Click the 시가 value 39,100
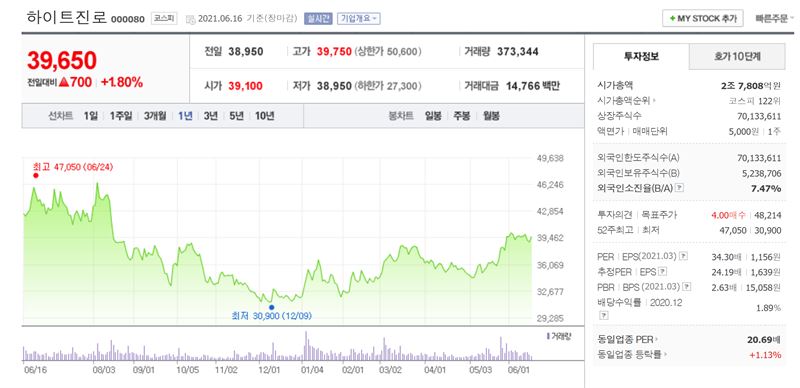The image size is (800, 388). [x=246, y=86]
